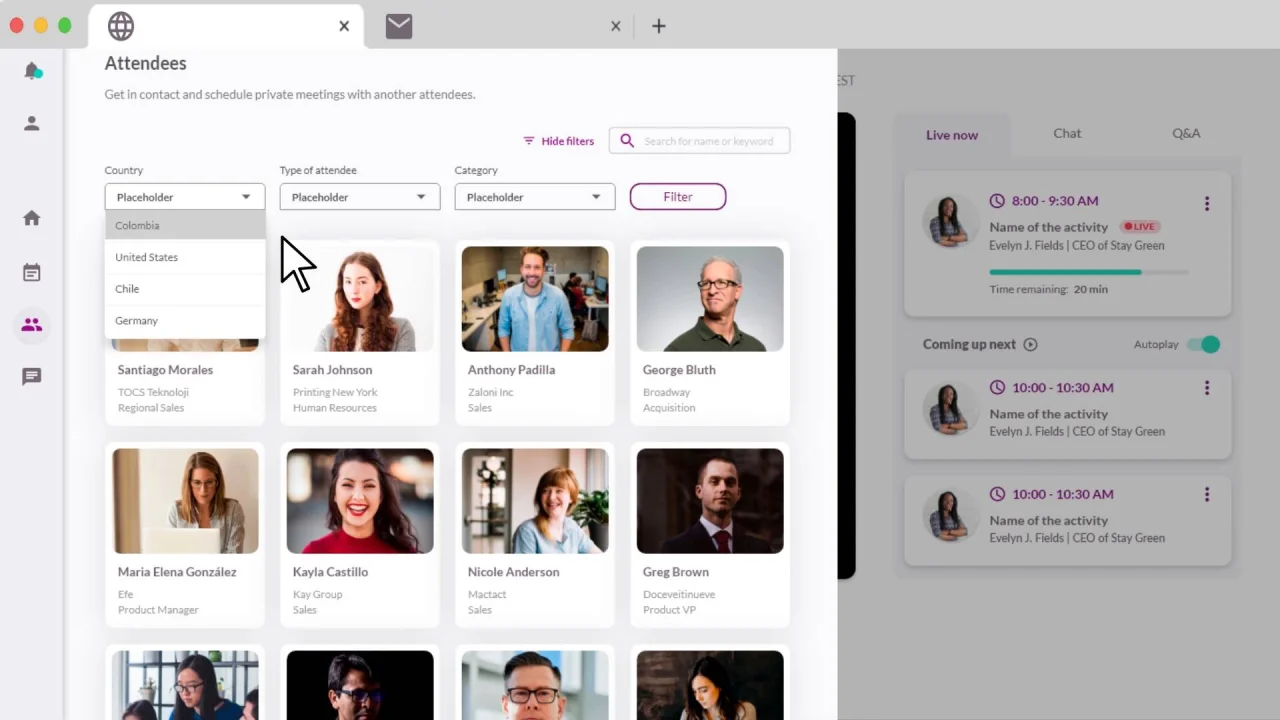Click Time remaining: 20 min text
The image size is (1280, 720).
pos(1048,289)
